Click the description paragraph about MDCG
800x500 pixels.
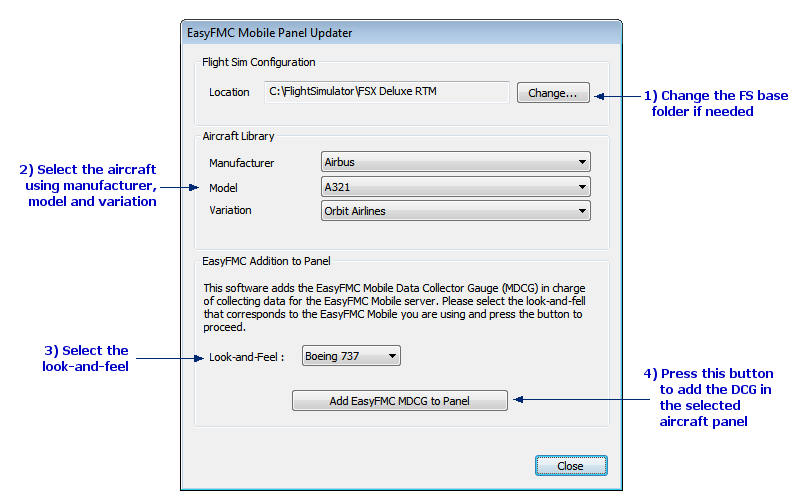394,308
